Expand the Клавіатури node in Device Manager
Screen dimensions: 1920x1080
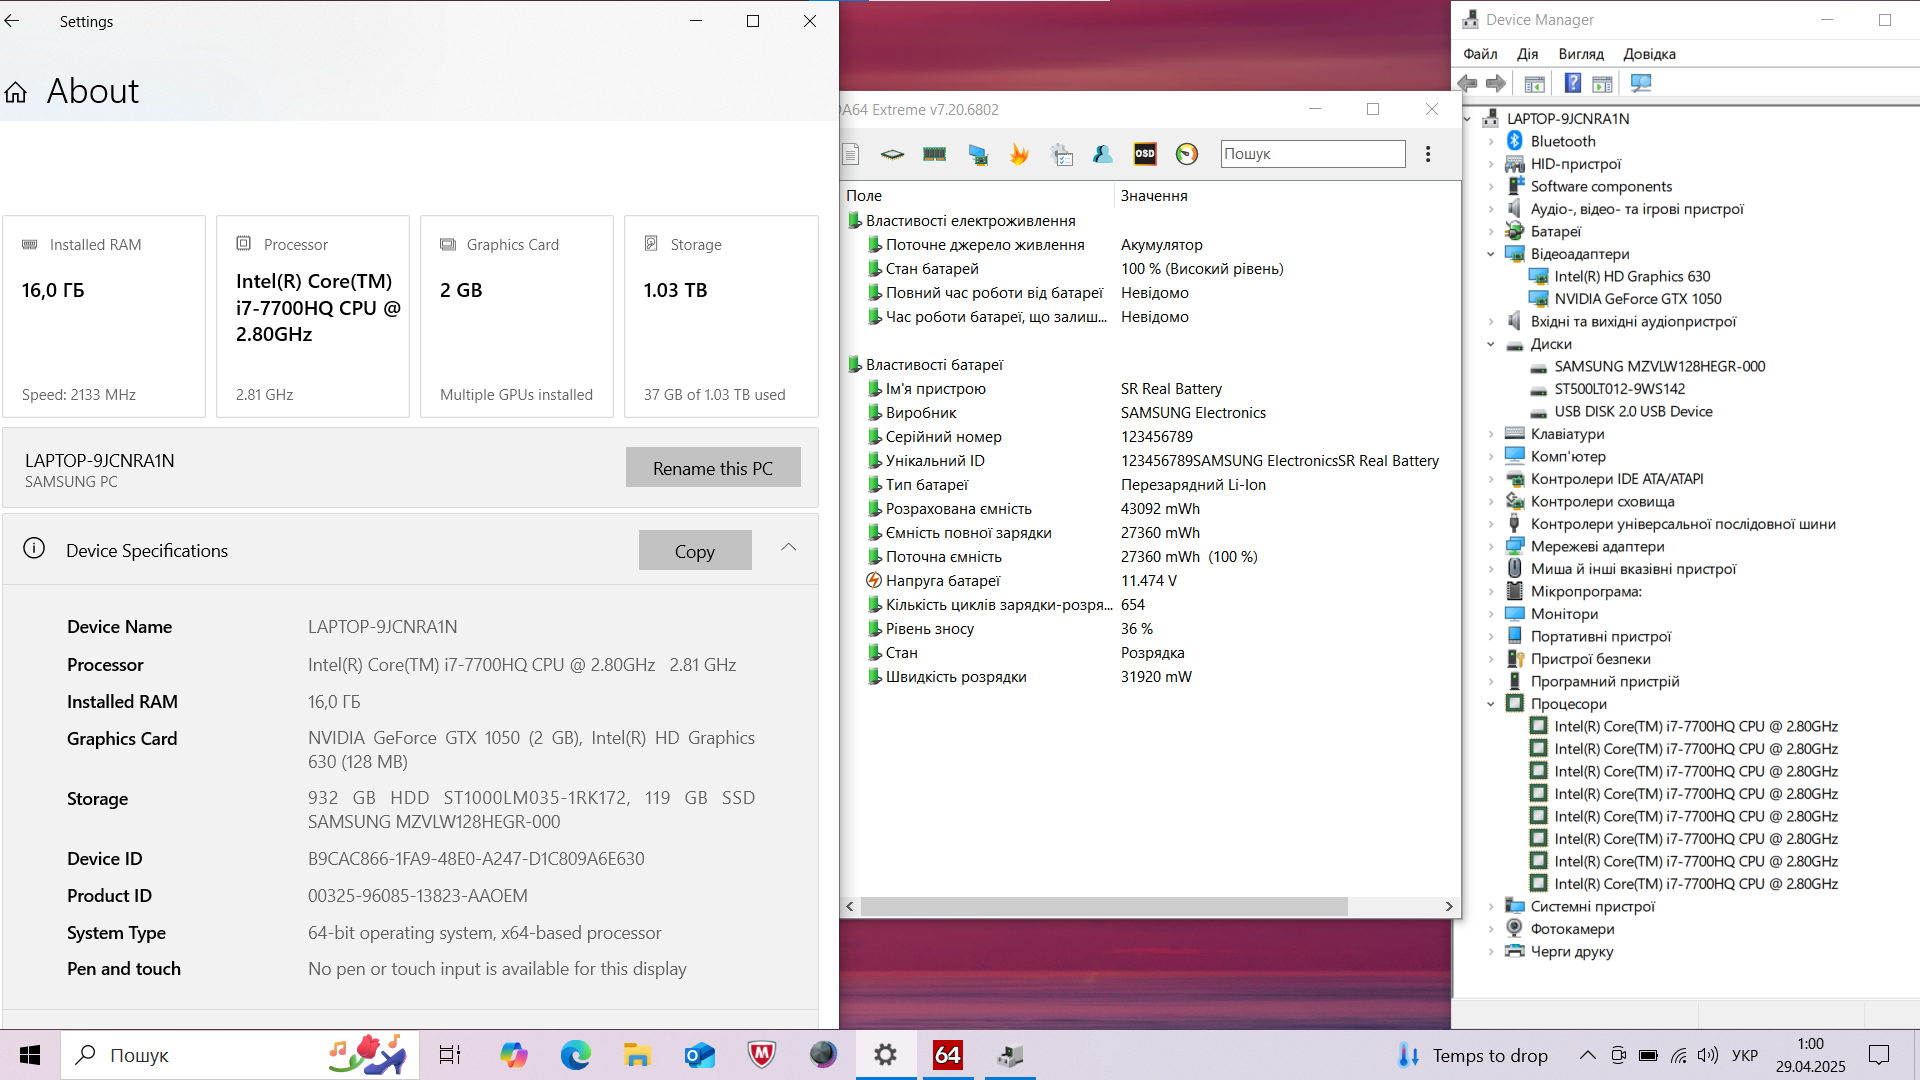point(1491,434)
